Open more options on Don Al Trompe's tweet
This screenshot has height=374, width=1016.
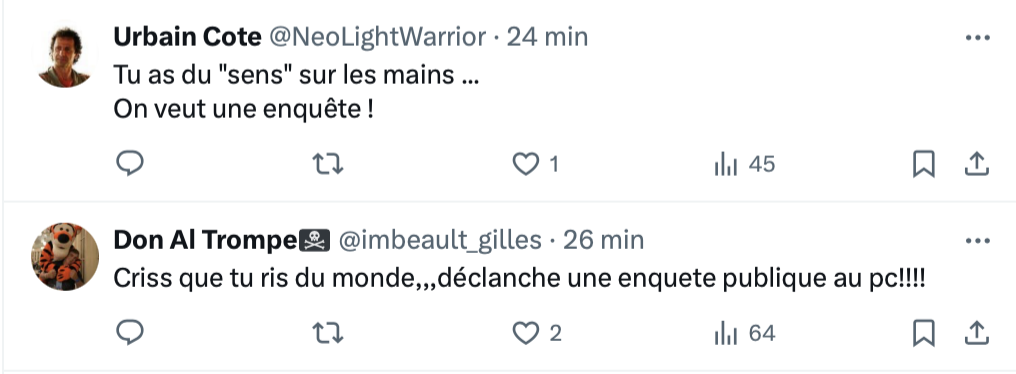click(977, 241)
